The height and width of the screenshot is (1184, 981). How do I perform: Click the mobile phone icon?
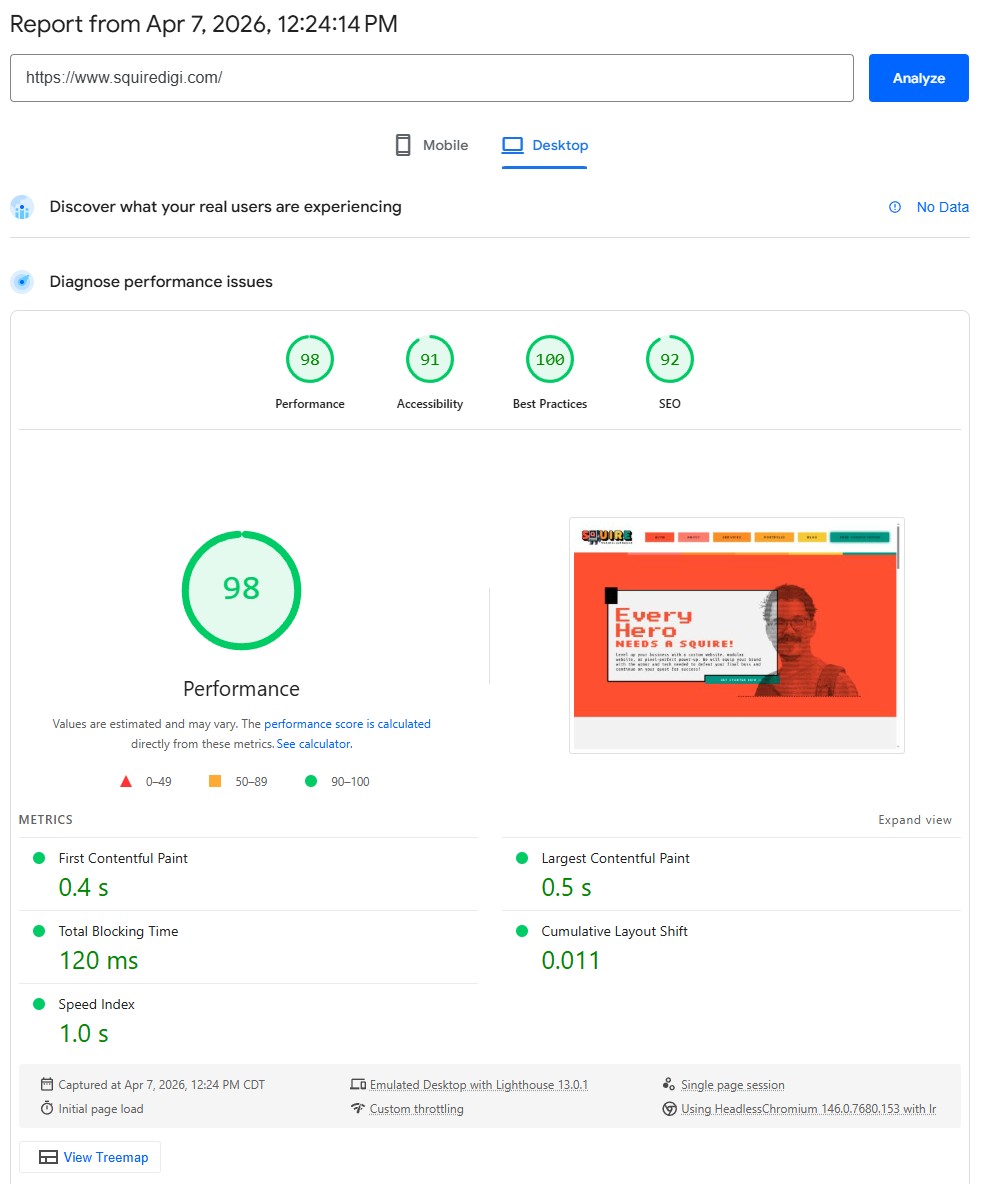pyautogui.click(x=403, y=145)
